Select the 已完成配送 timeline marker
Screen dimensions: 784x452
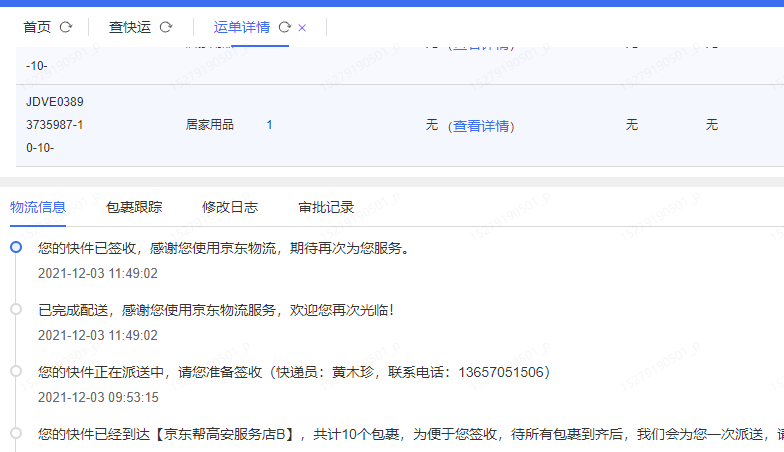tap(16, 309)
